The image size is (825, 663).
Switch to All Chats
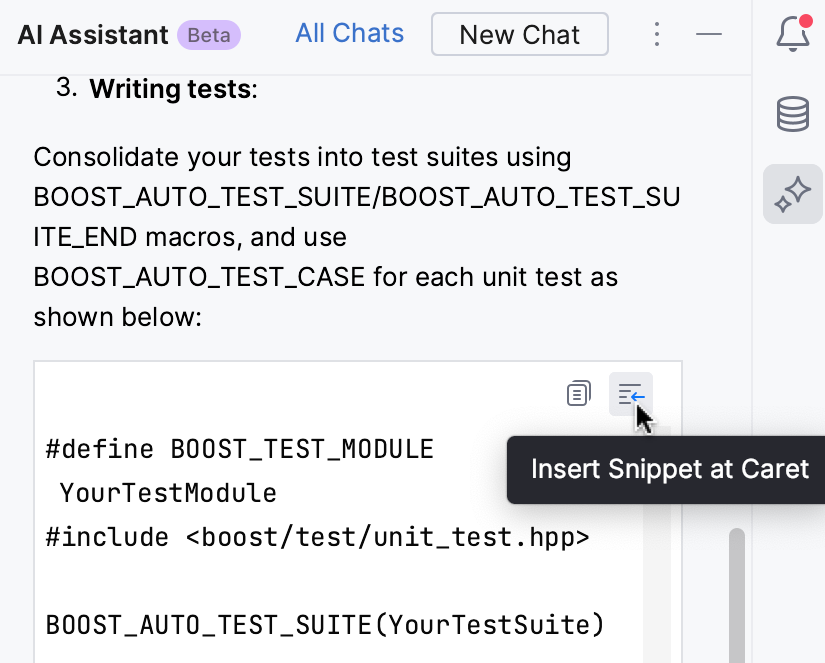(349, 33)
